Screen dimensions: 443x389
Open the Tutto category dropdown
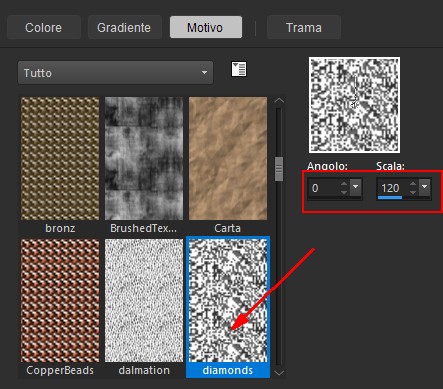point(115,73)
